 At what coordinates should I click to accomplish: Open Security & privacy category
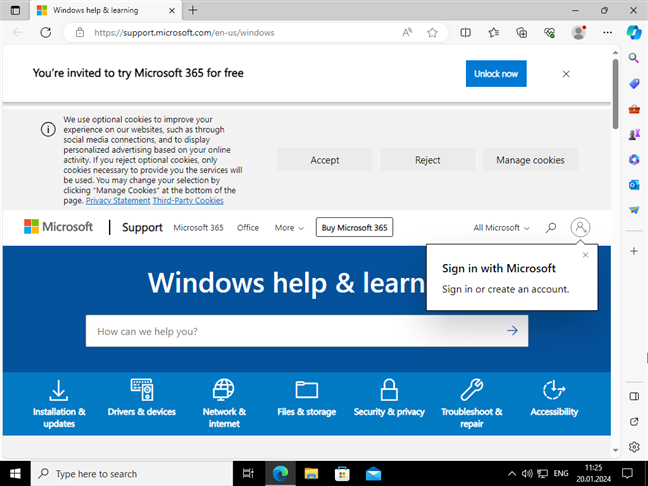coord(389,398)
